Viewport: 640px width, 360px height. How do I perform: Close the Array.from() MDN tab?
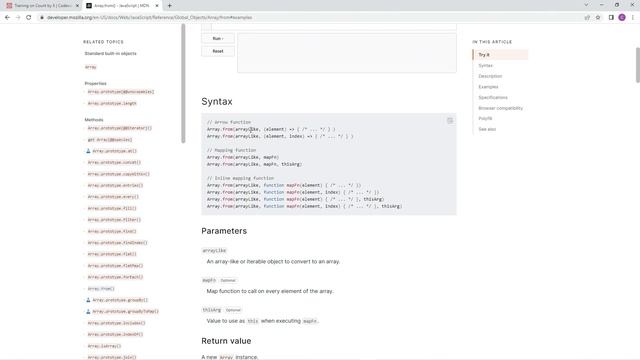pyautogui.click(x=157, y=6)
